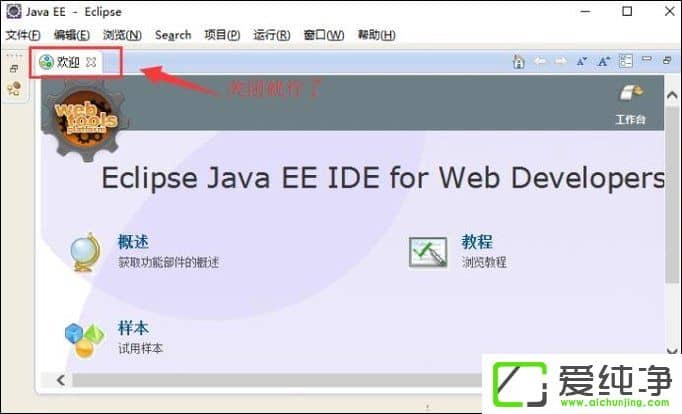Navigate forward using the right arrow icon
The image size is (682, 414).
561,61
